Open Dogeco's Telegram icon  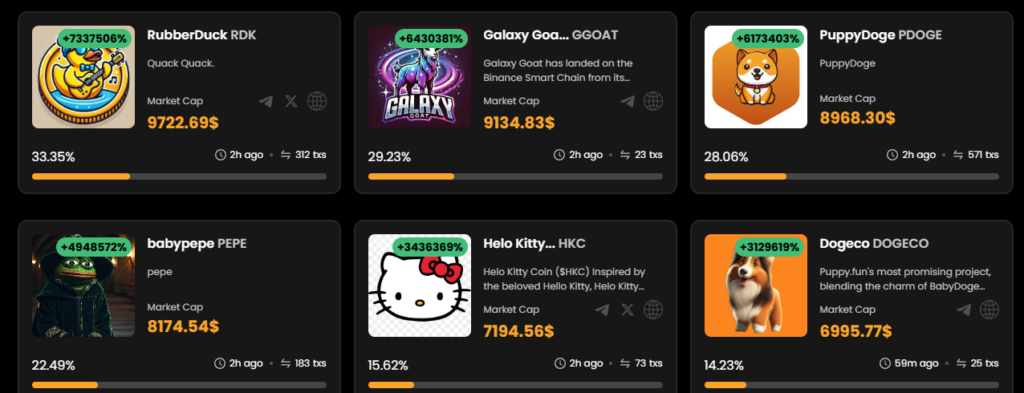coord(964,309)
